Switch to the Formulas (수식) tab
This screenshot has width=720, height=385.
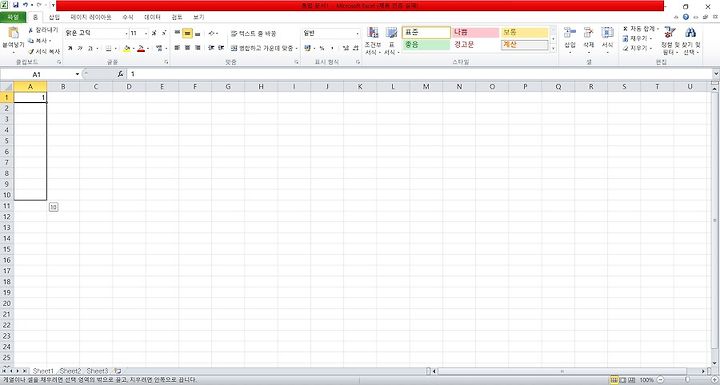pos(128,17)
